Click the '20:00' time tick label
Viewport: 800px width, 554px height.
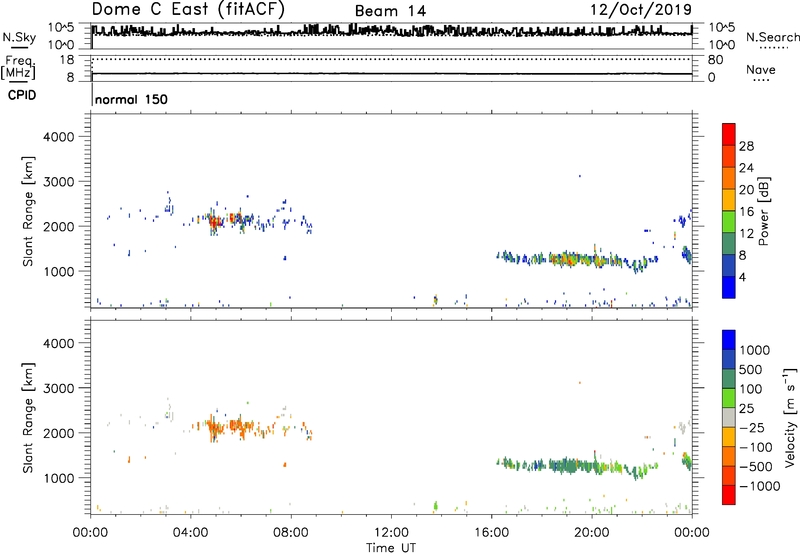tap(592, 533)
